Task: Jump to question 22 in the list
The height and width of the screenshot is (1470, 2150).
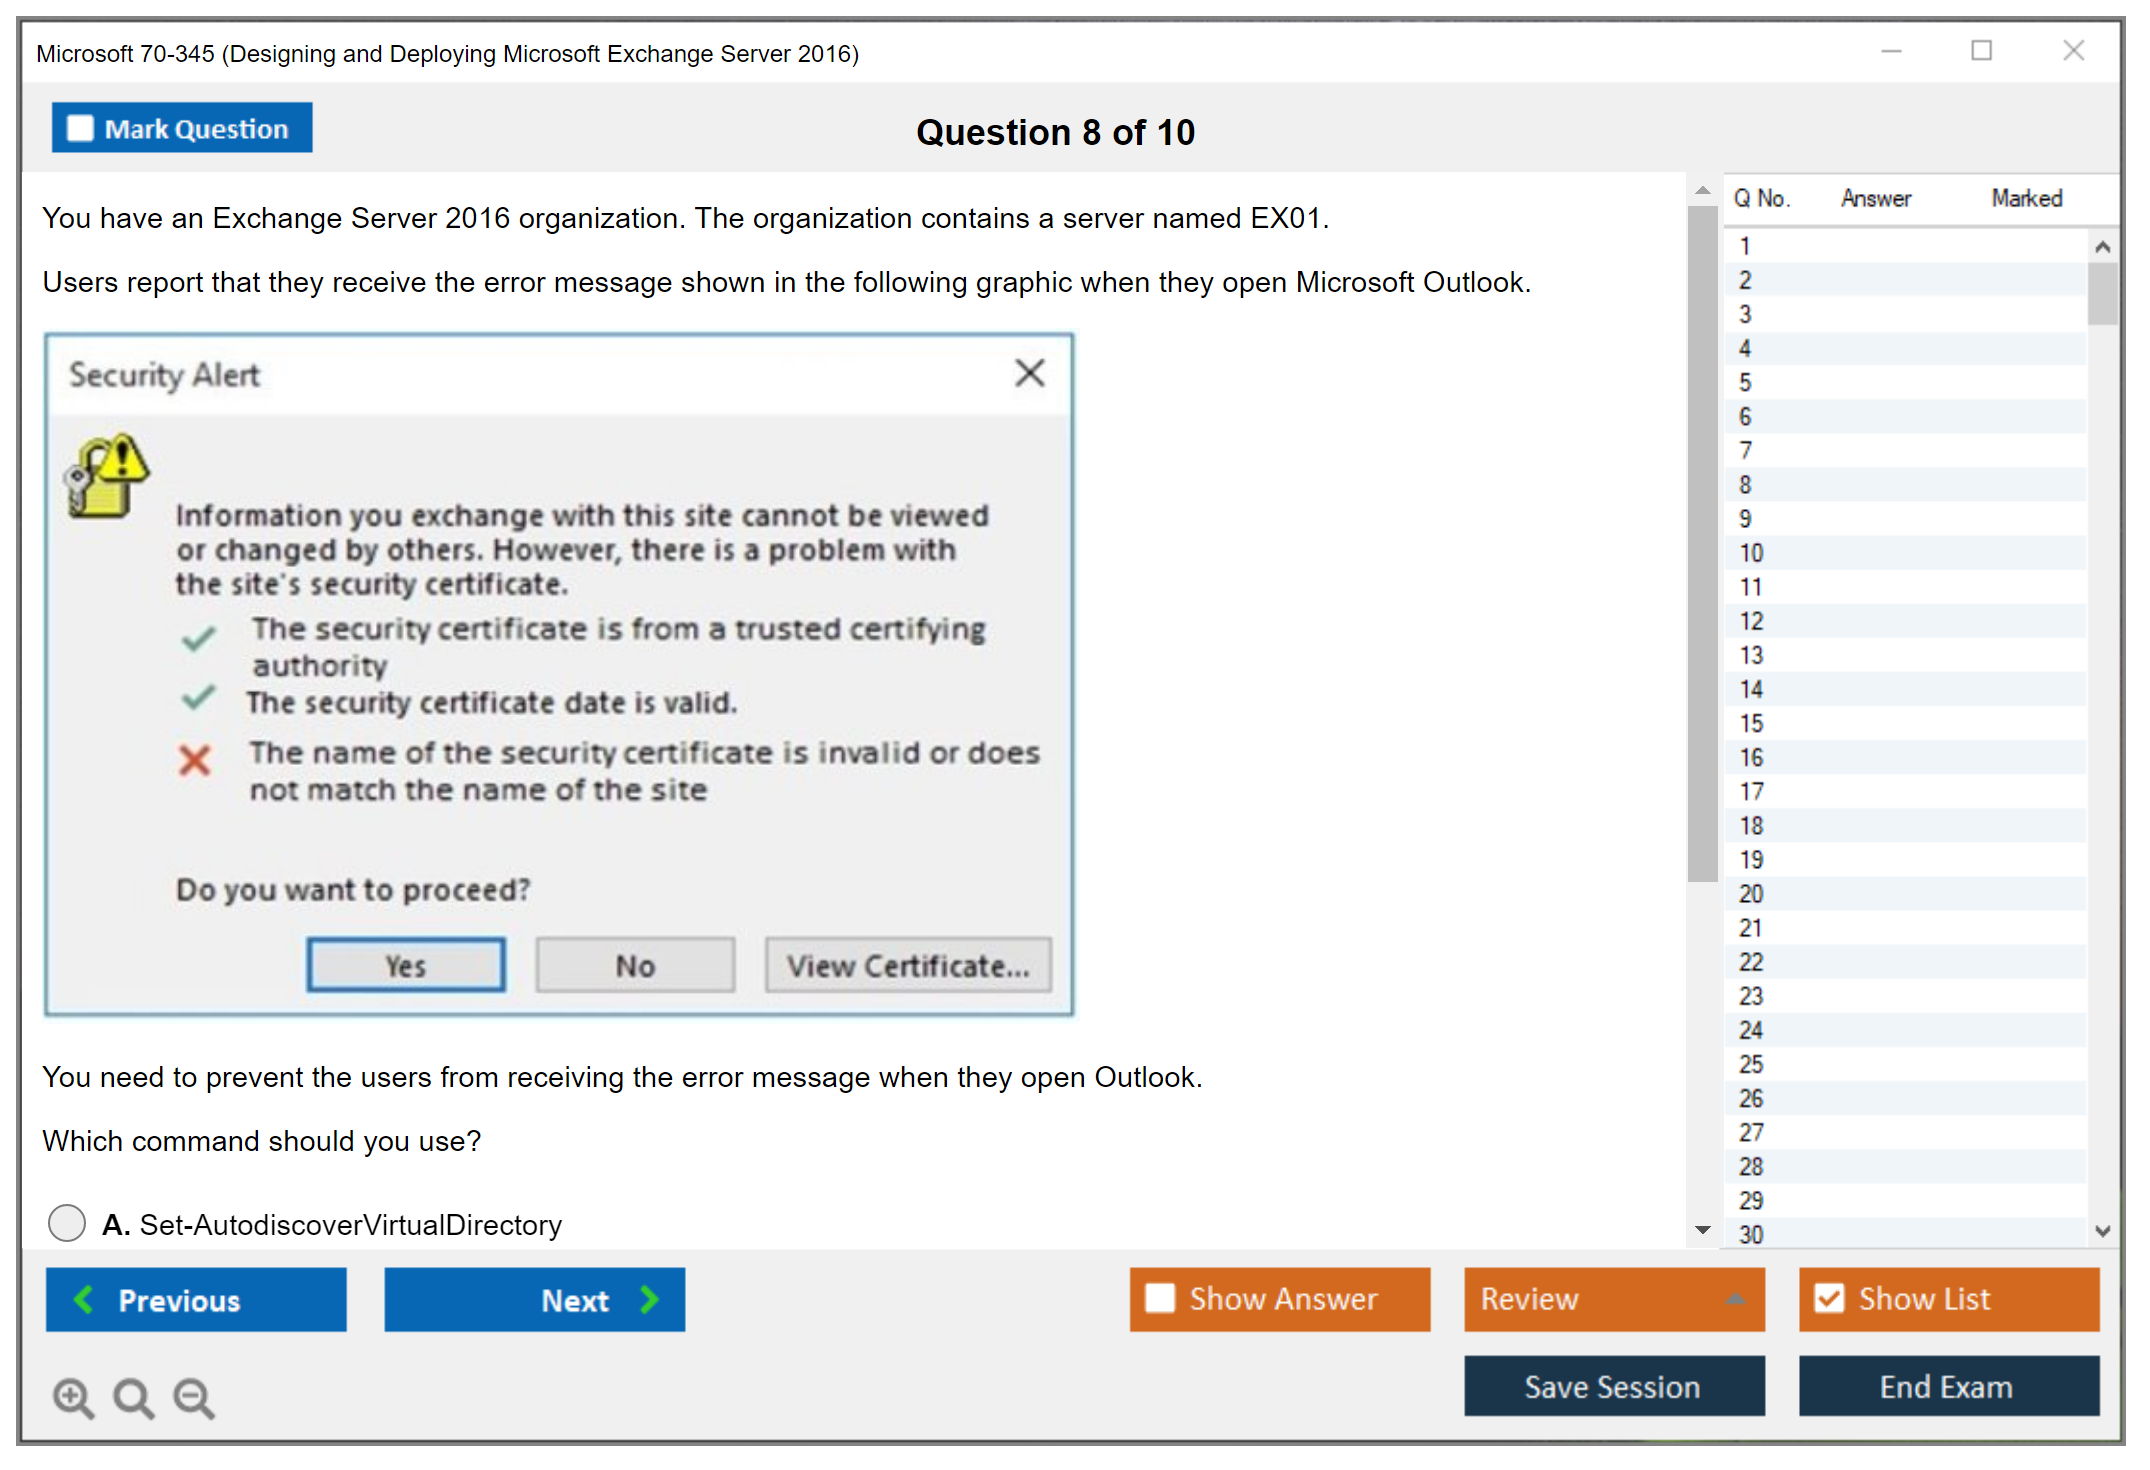Action: (x=1752, y=962)
